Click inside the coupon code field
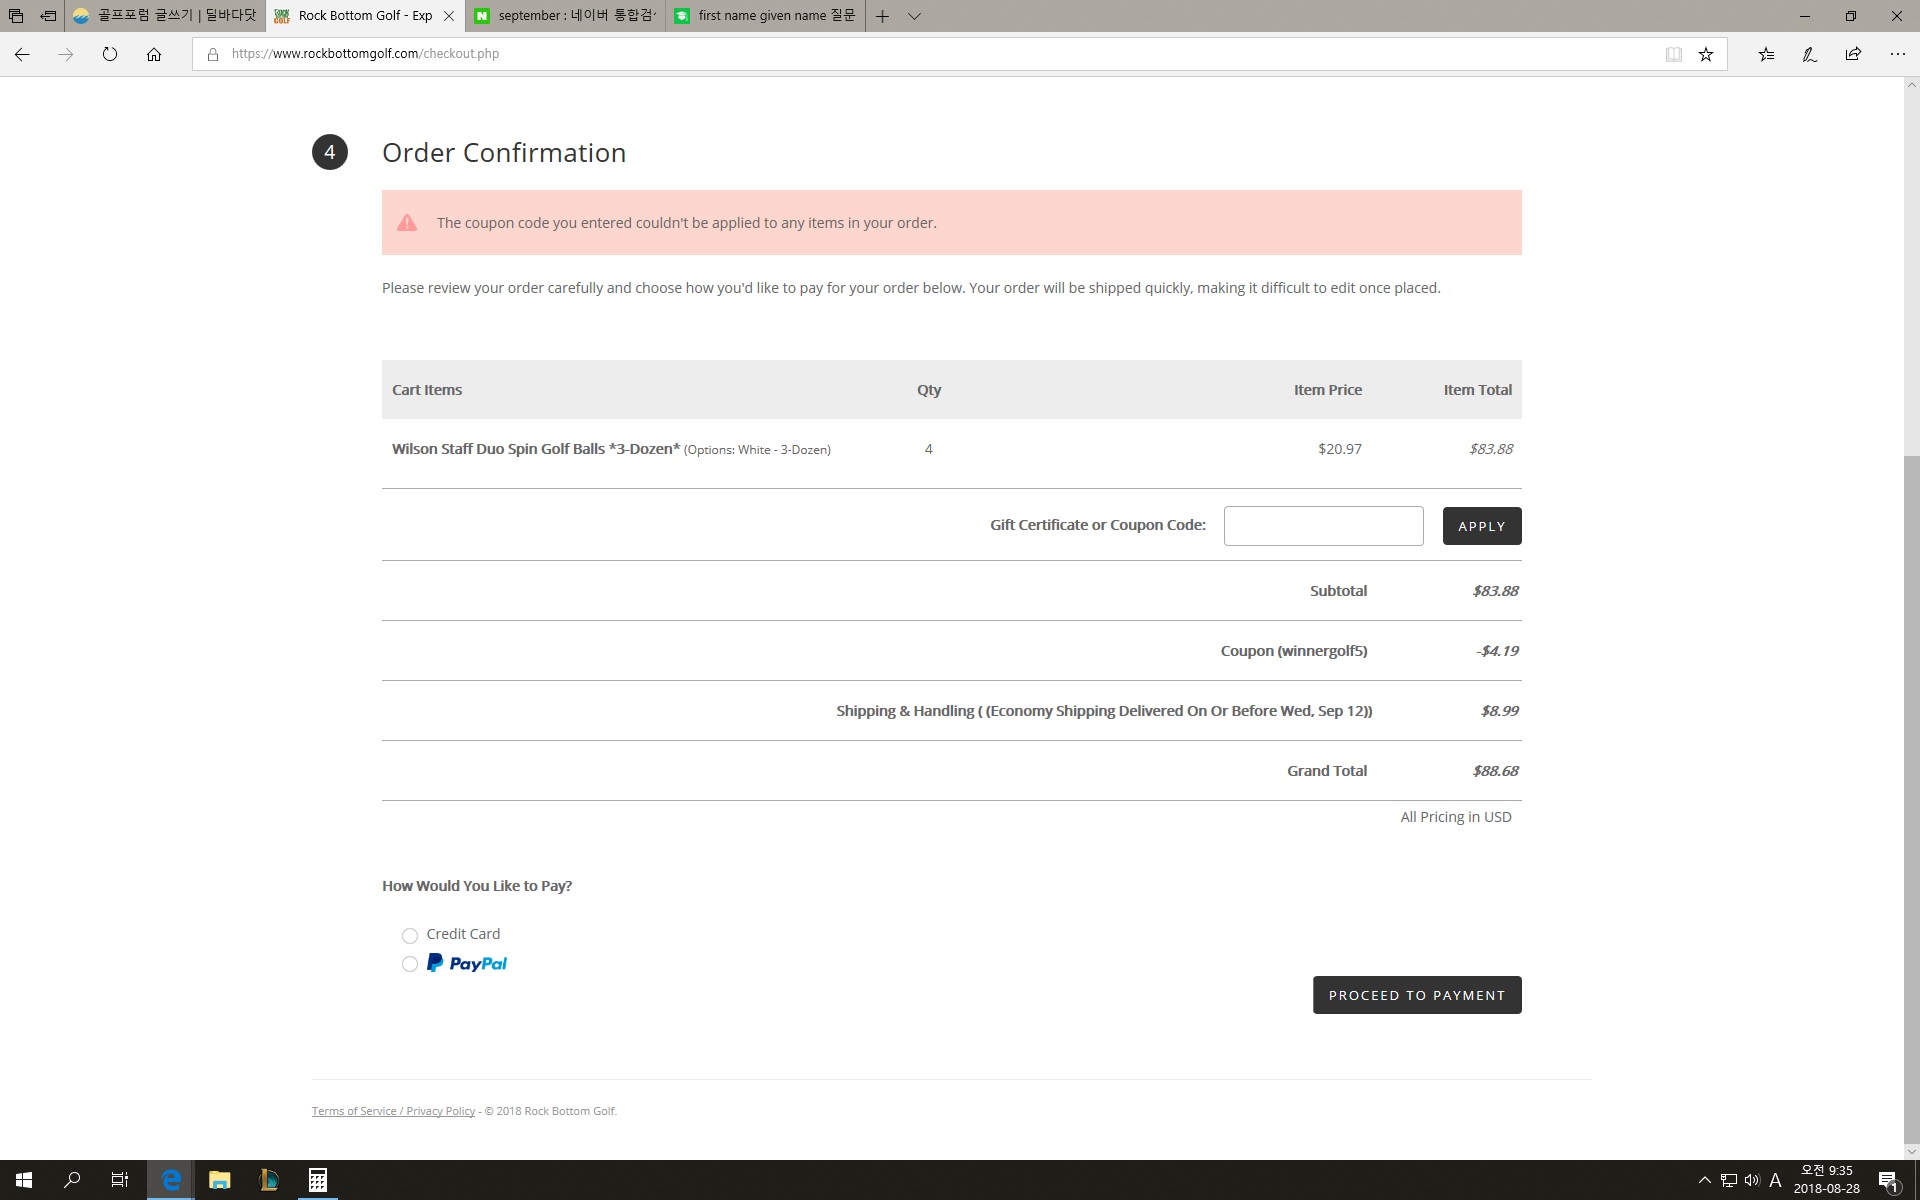 (x=1323, y=526)
